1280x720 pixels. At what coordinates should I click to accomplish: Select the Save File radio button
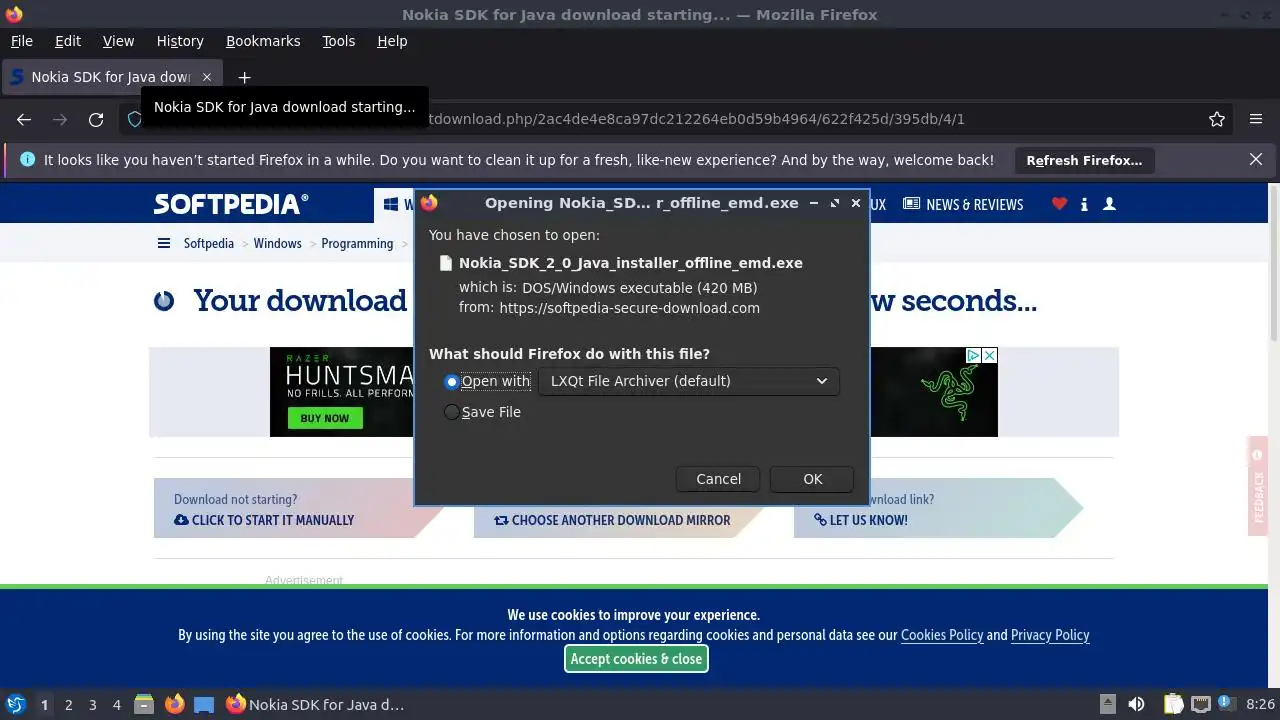tap(452, 412)
